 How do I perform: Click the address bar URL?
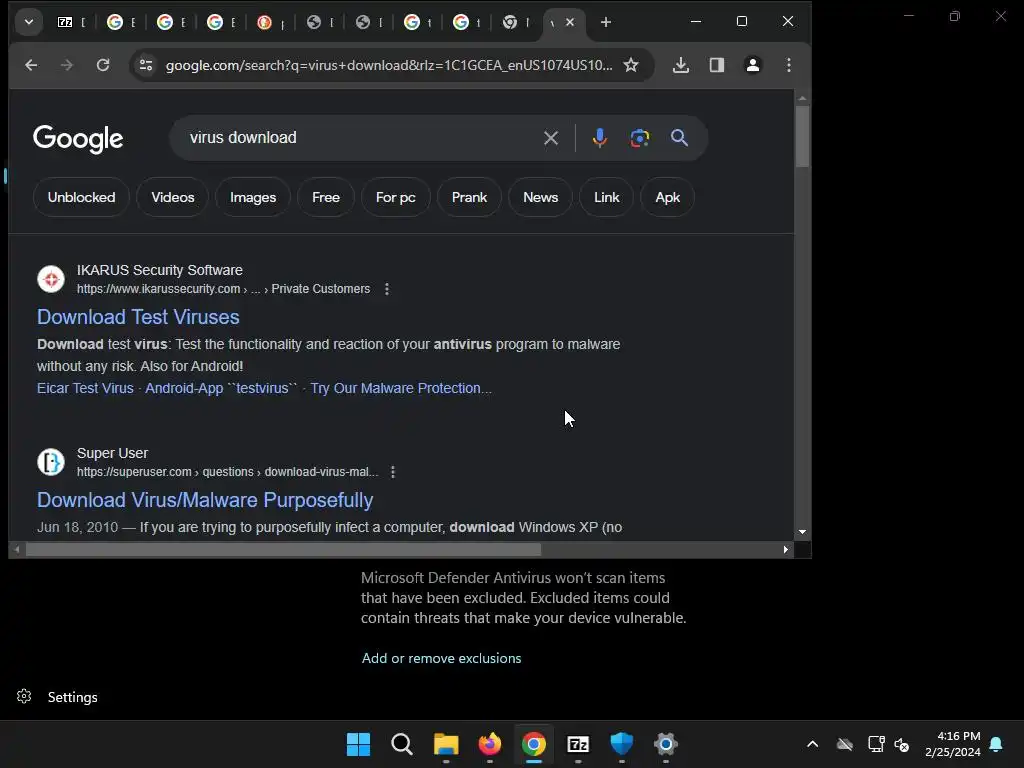tap(389, 65)
